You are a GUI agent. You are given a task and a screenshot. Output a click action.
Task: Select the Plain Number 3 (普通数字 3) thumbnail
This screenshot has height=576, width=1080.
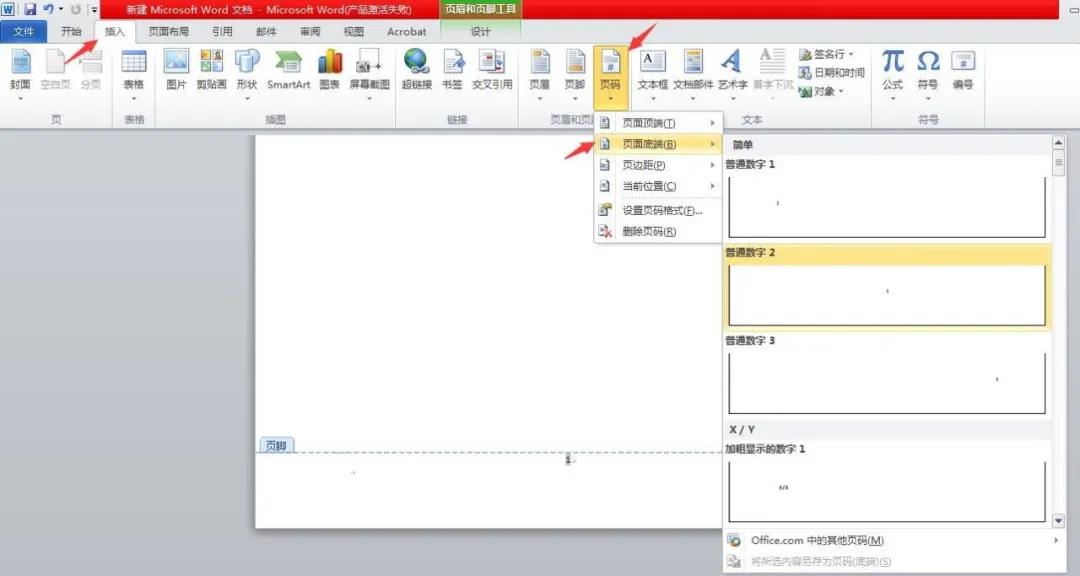(887, 383)
